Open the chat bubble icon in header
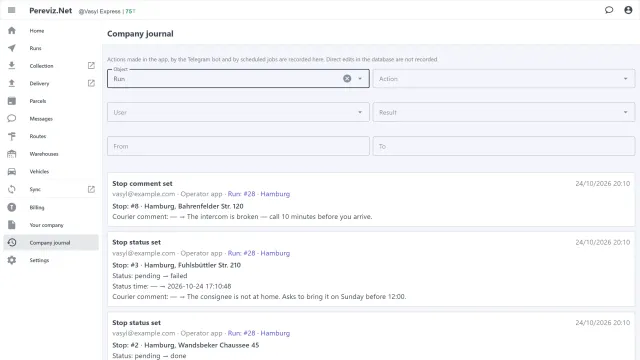 coord(609,10)
